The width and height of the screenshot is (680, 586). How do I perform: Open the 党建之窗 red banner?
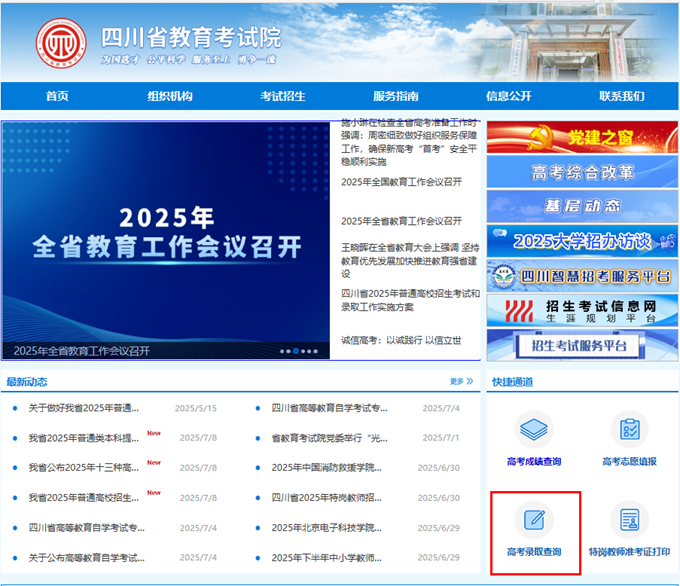(x=582, y=137)
